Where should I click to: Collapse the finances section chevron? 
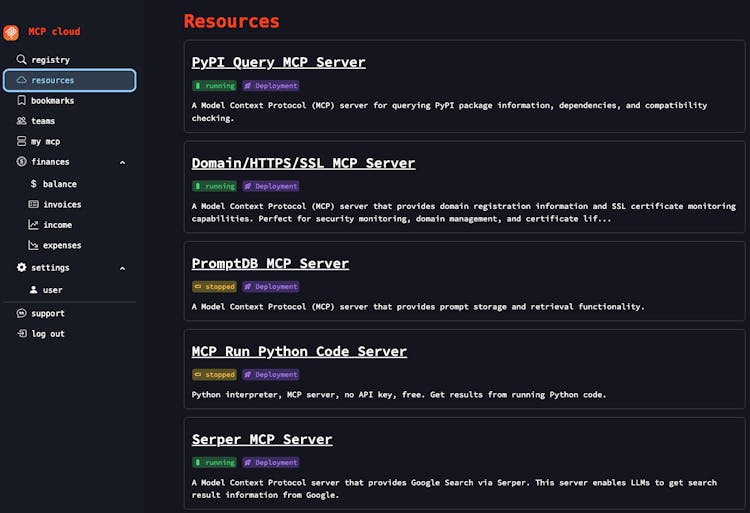(x=122, y=163)
